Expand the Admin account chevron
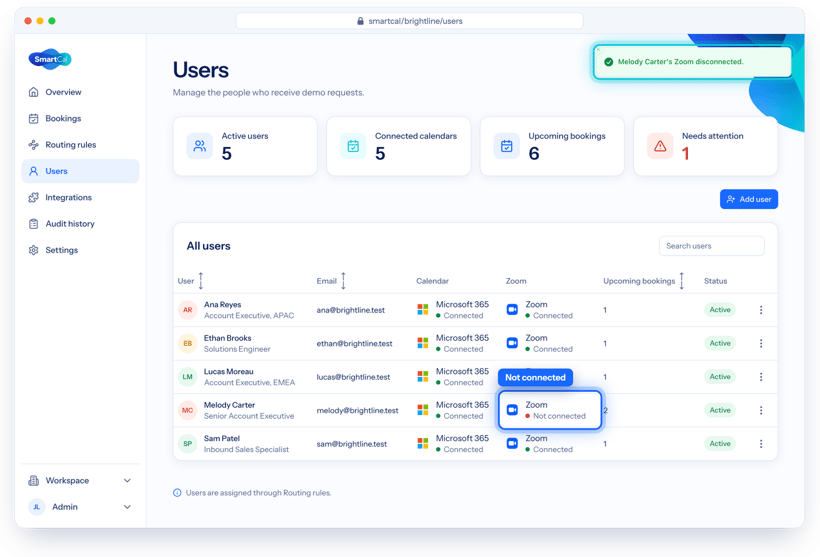The image size is (820, 557). 127,507
